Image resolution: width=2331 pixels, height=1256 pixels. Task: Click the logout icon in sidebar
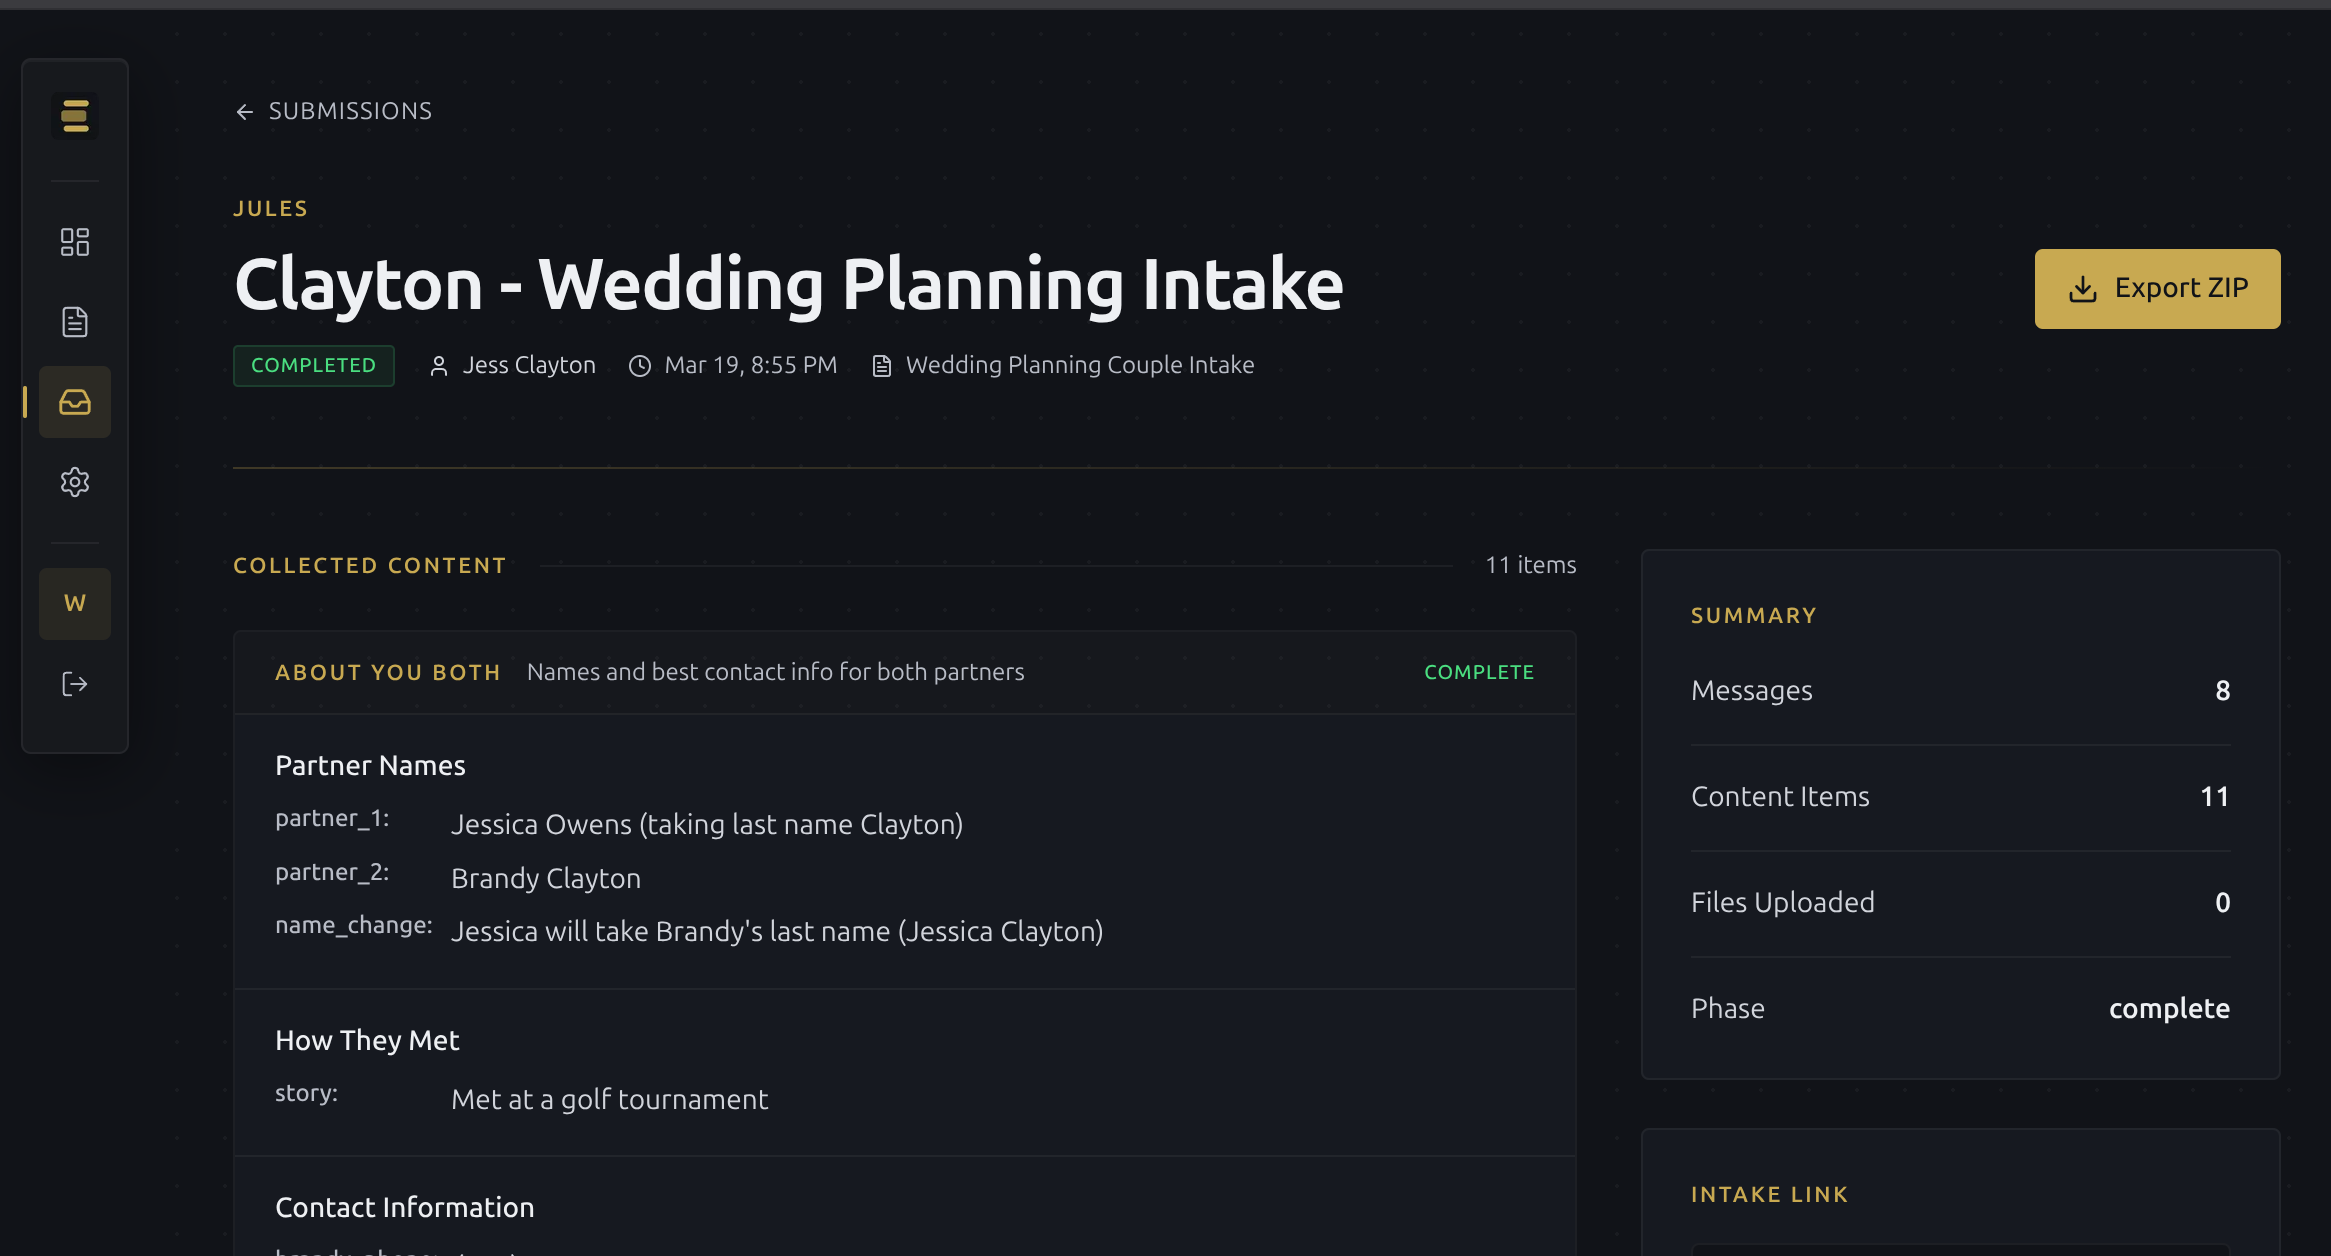75,684
